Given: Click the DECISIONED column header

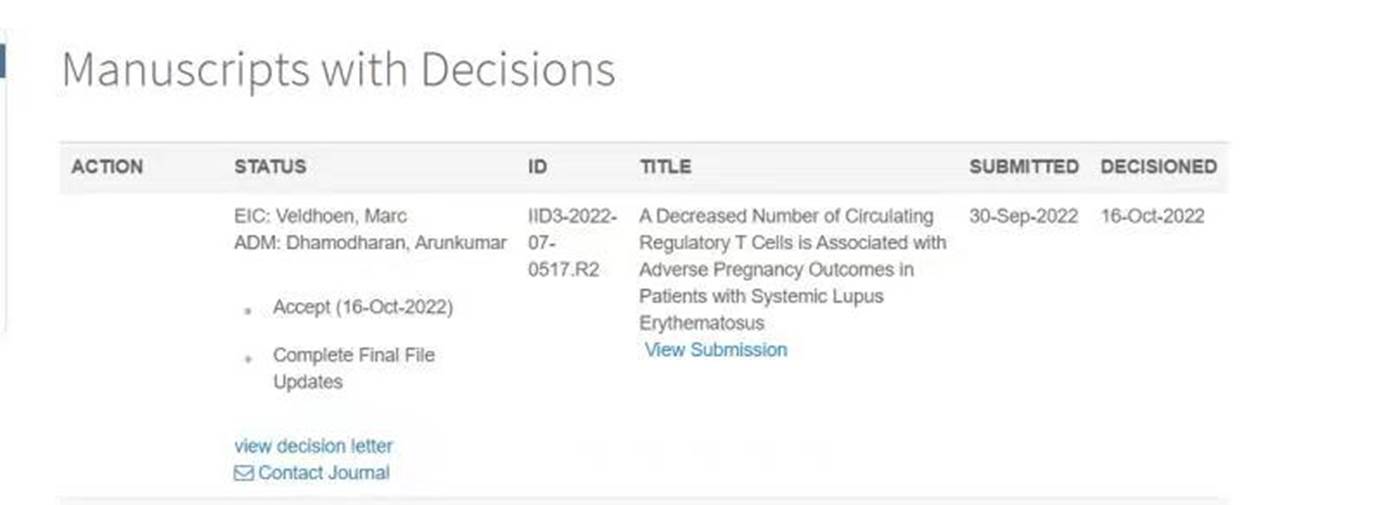Looking at the screenshot, I should pyautogui.click(x=1159, y=167).
